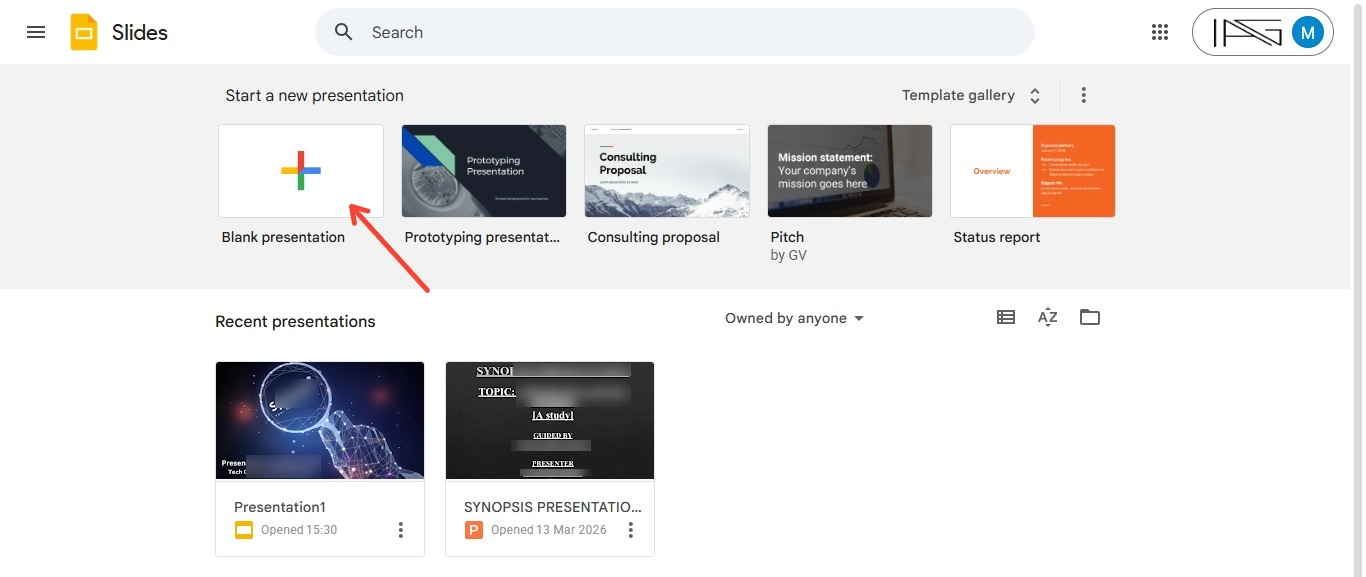Open the SYNOPSIS PRESENTATION thumbnail
This screenshot has height=577, width=1366.
coord(550,421)
